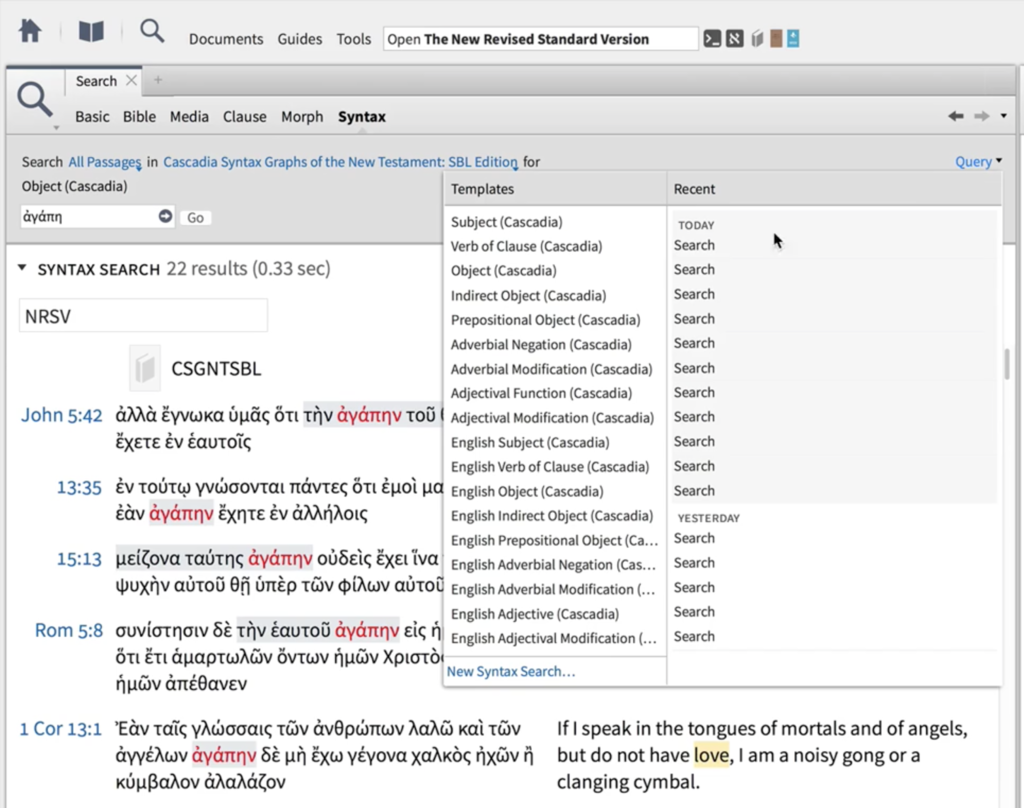Open the brown book shortcut icon
The height and width of the screenshot is (808, 1024).
pos(776,39)
